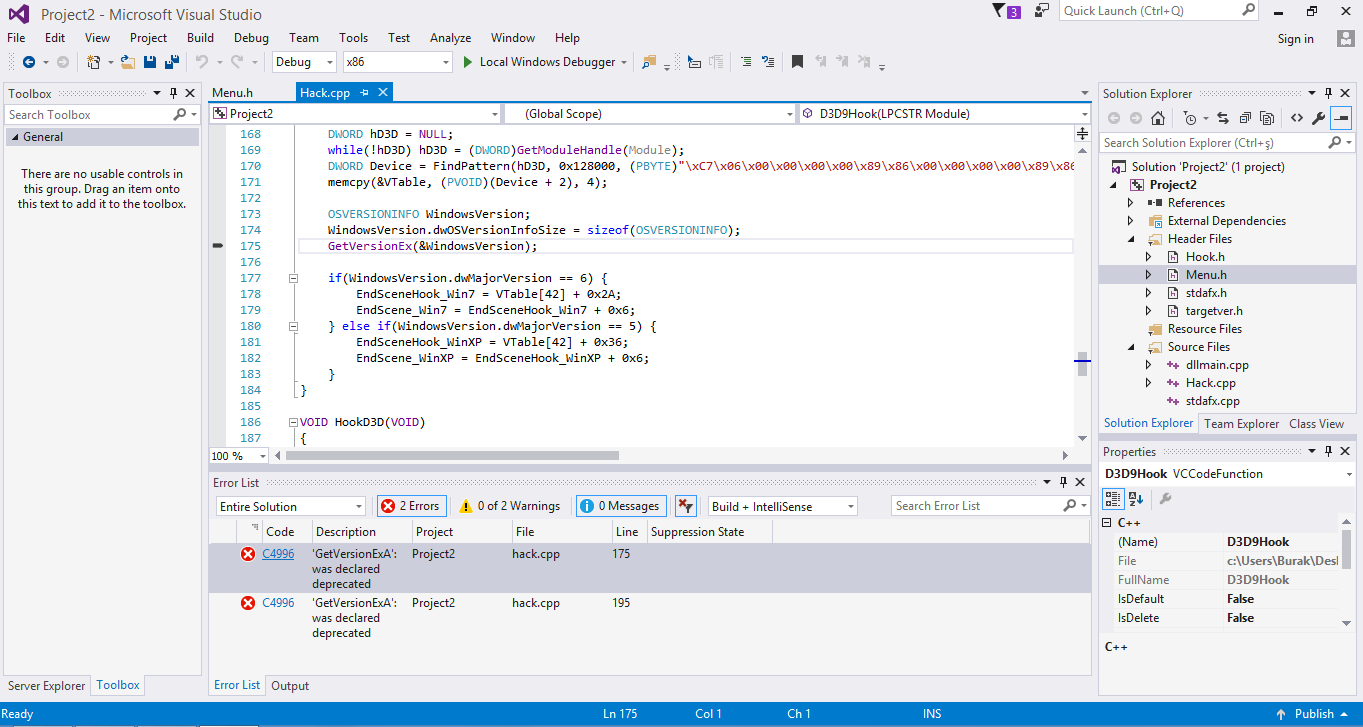Open the D3D9Hook member dropdown above the editor
This screenshot has height=727, width=1363.
click(946, 114)
